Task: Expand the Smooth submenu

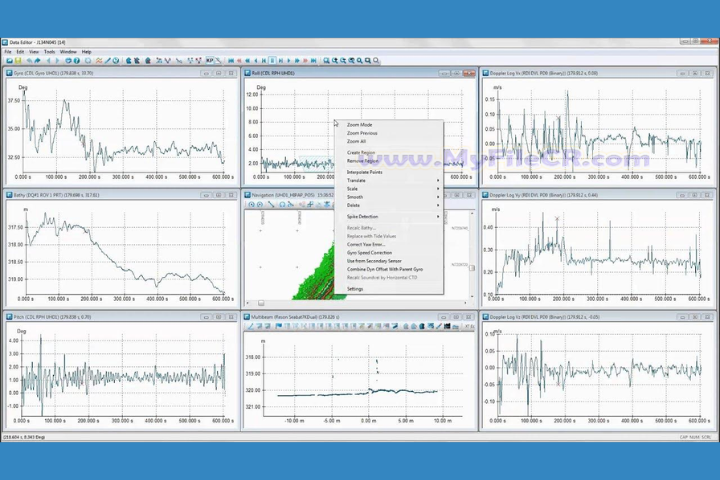Action: click(x=388, y=197)
